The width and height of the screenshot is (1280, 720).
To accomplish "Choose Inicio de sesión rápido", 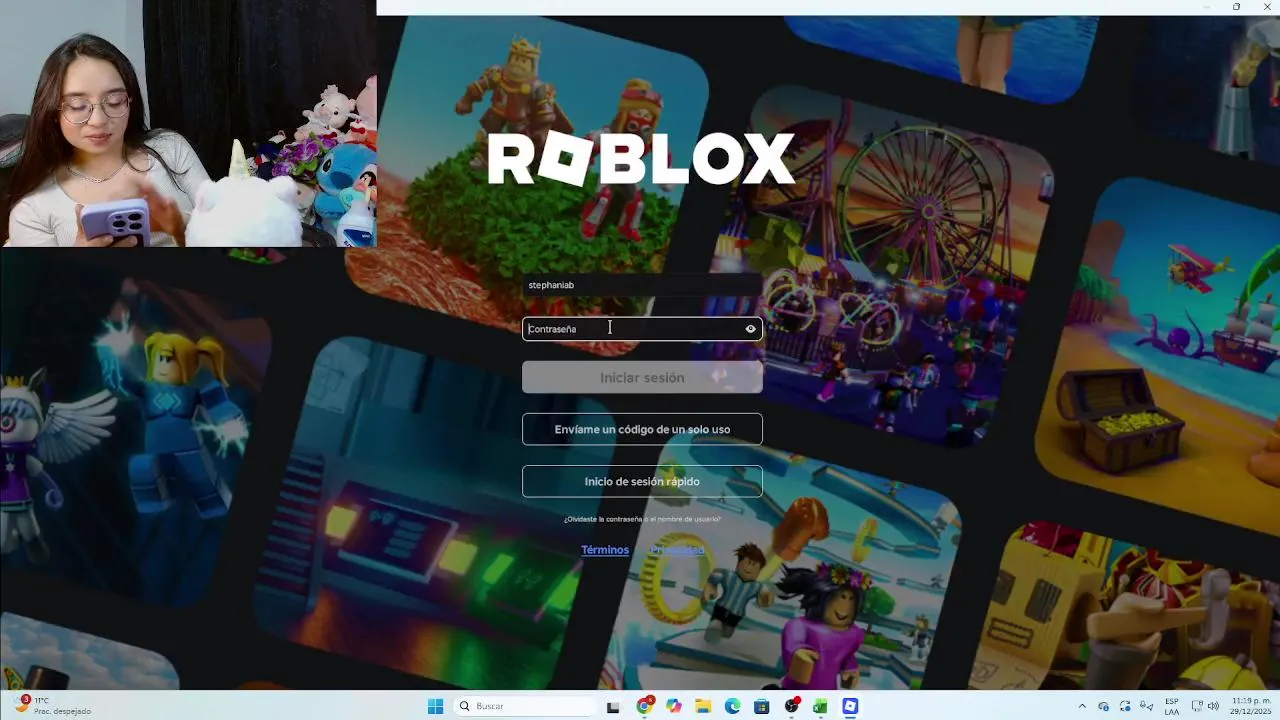I will point(642,481).
